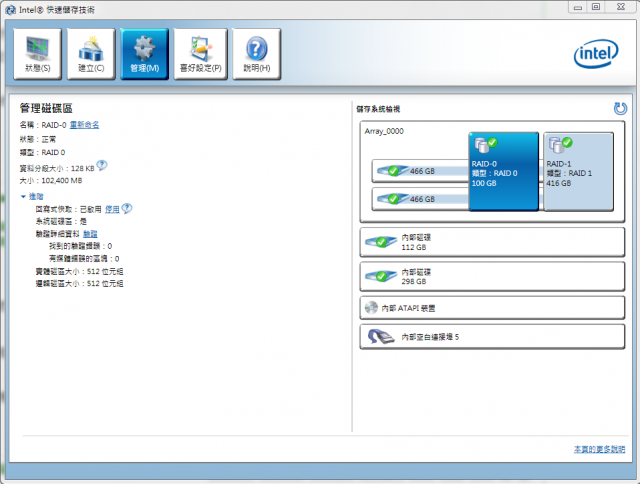The height and width of the screenshot is (484, 640).
Task: Click the 儲存系統檢視 heading
Action: (x=378, y=109)
